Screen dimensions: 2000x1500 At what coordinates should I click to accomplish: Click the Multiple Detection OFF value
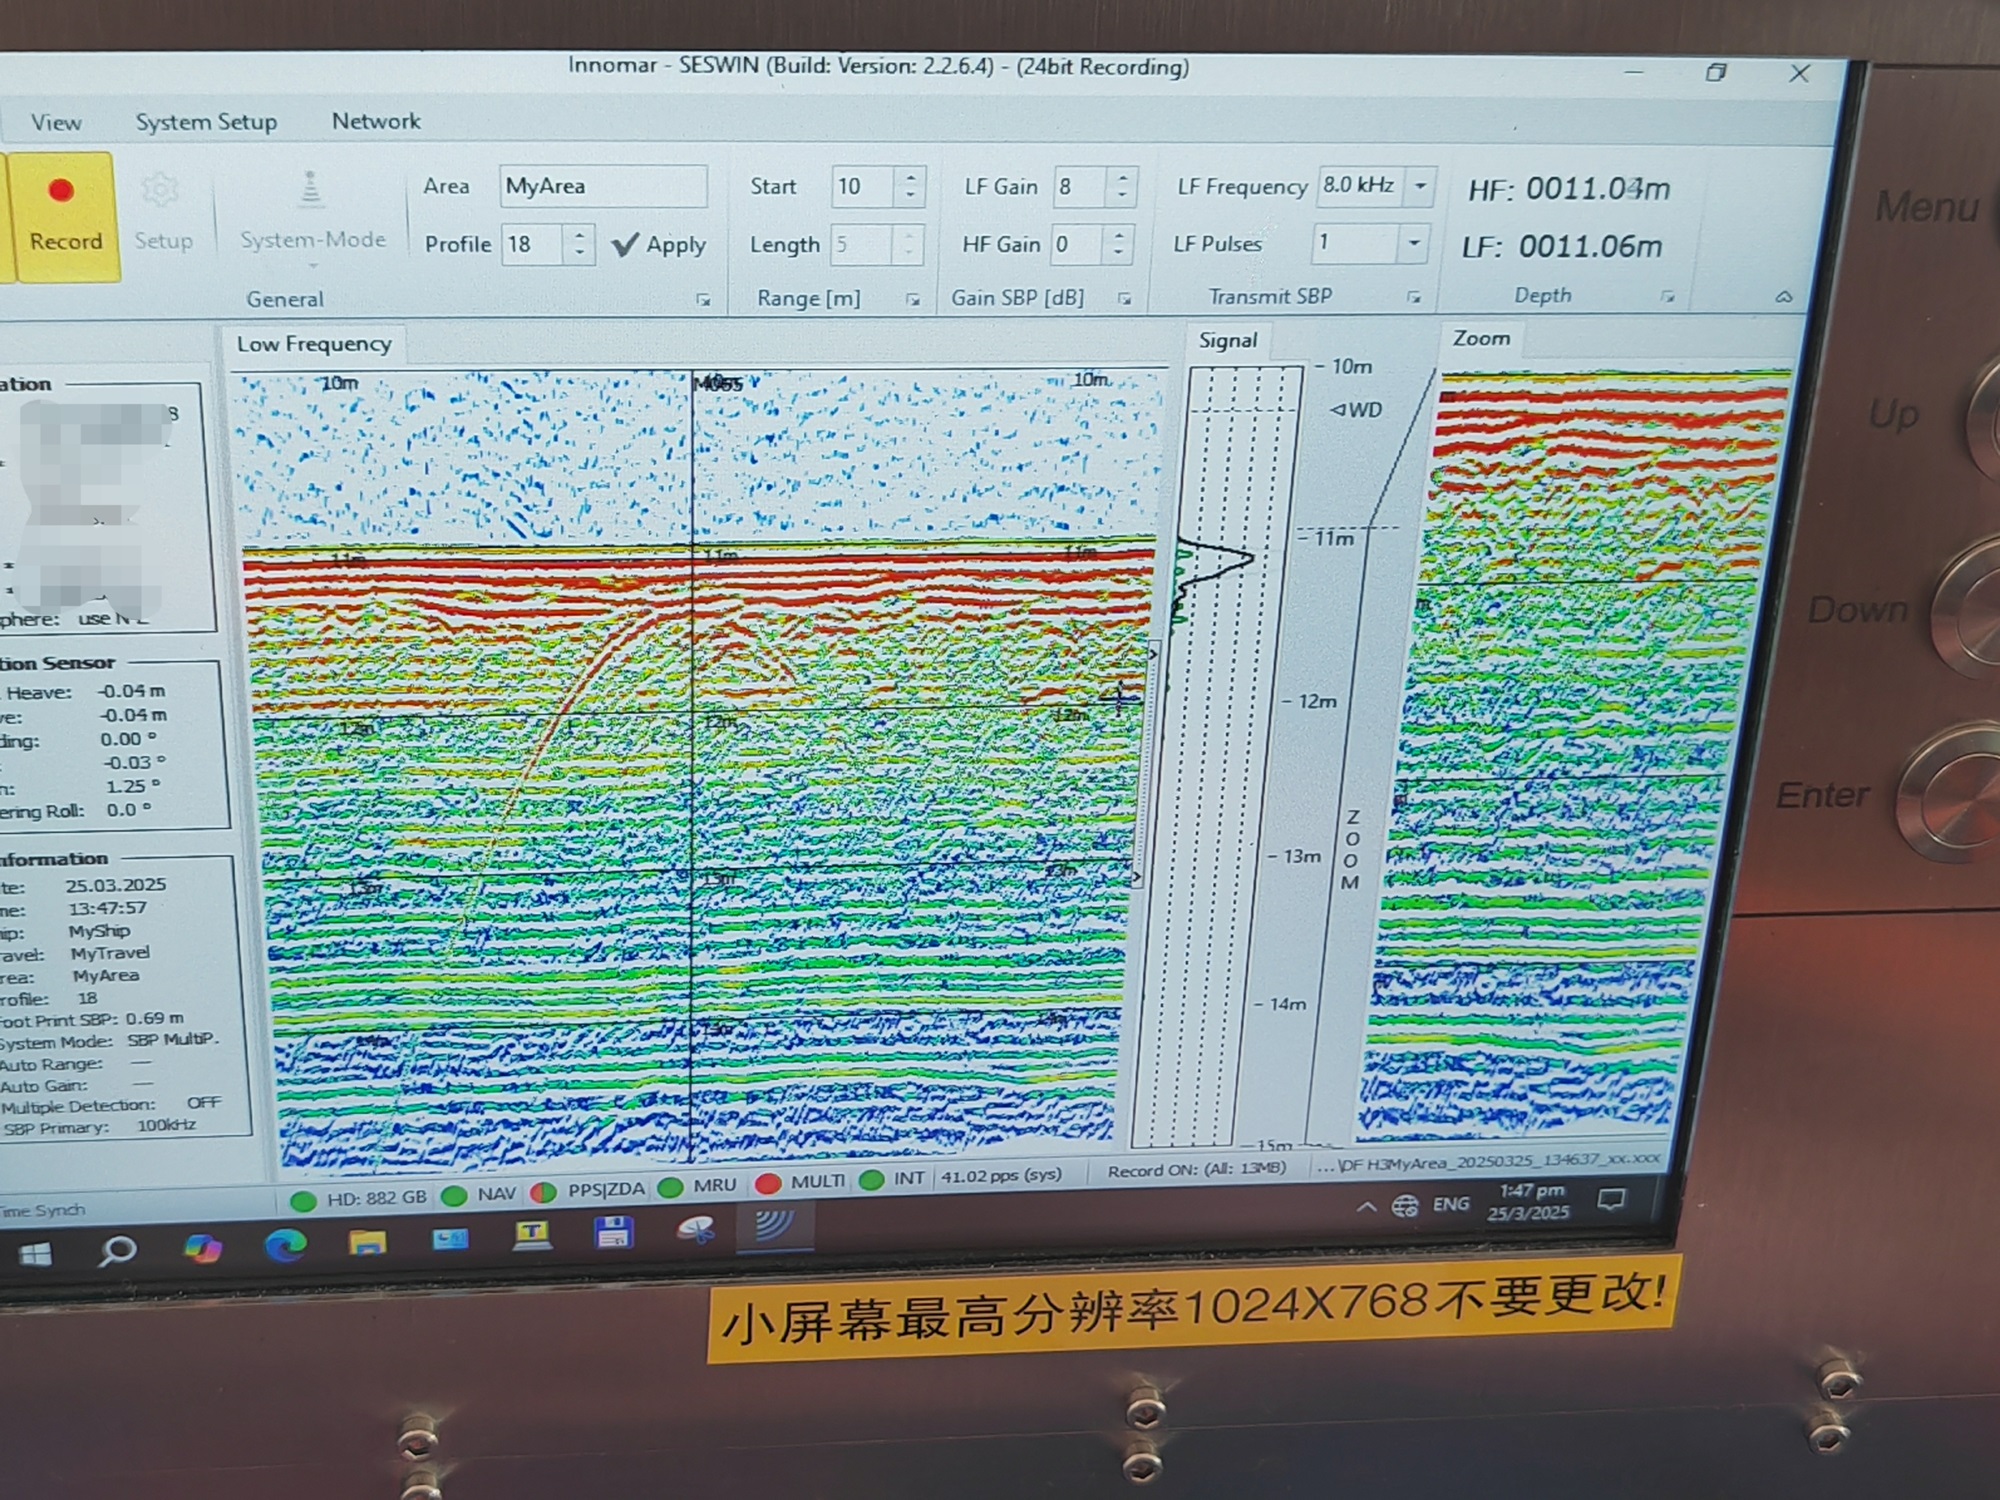(203, 1102)
